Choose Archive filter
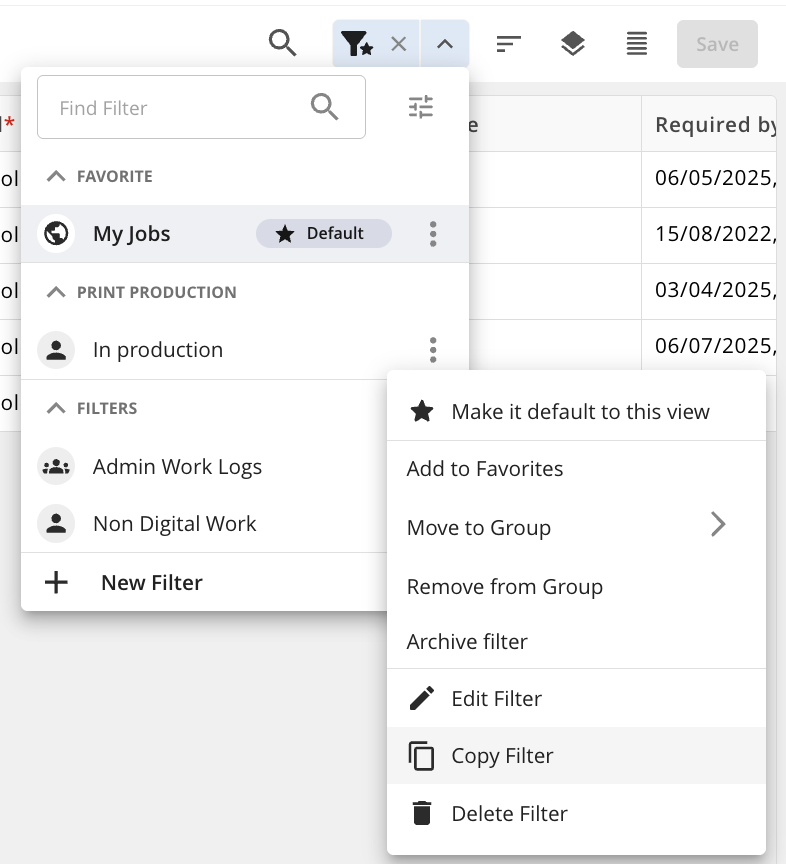Screen dimensions: 786x864 click(x=576, y=641)
